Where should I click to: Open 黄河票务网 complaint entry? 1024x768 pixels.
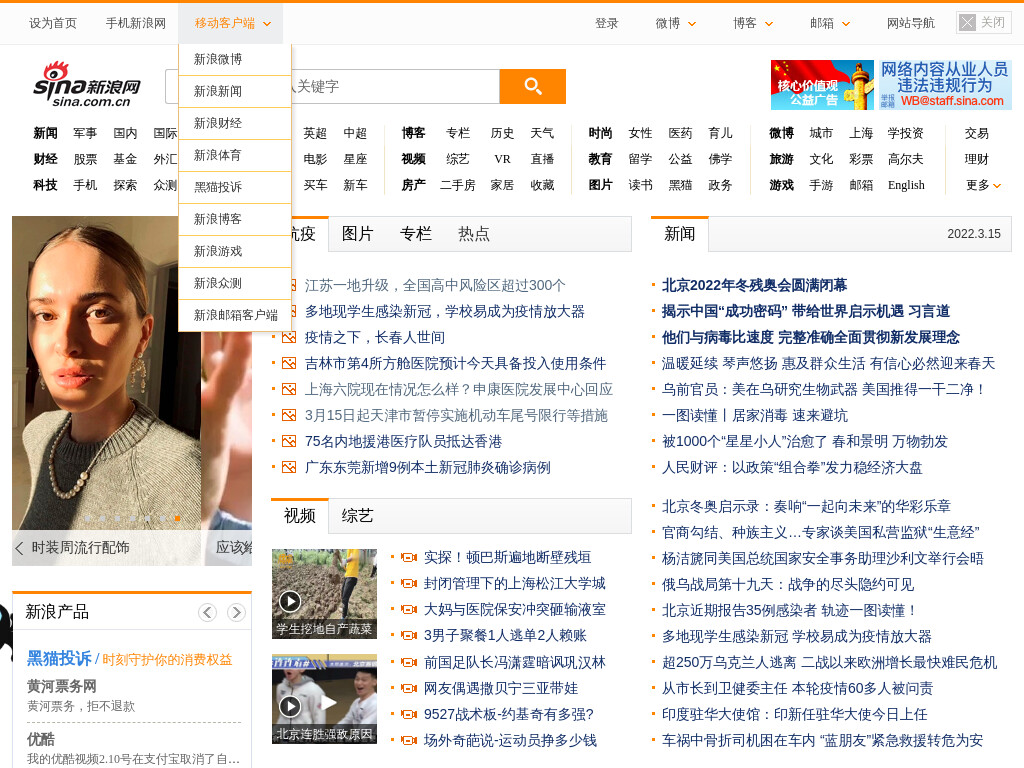(61, 686)
